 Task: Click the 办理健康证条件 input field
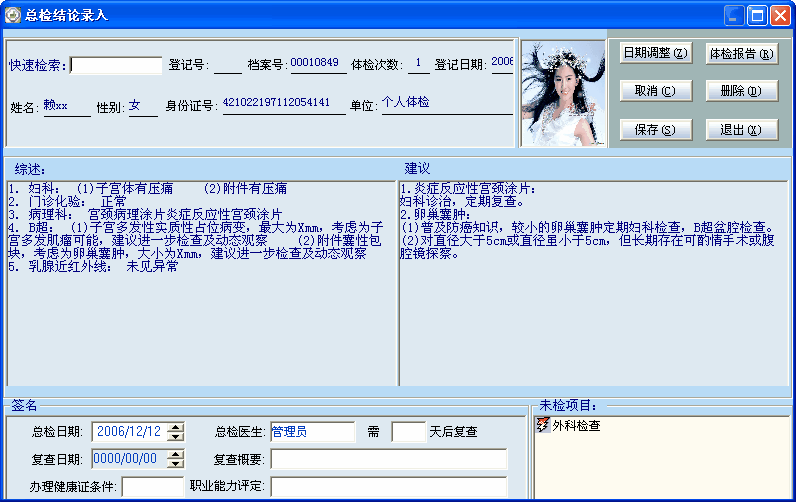(153, 487)
